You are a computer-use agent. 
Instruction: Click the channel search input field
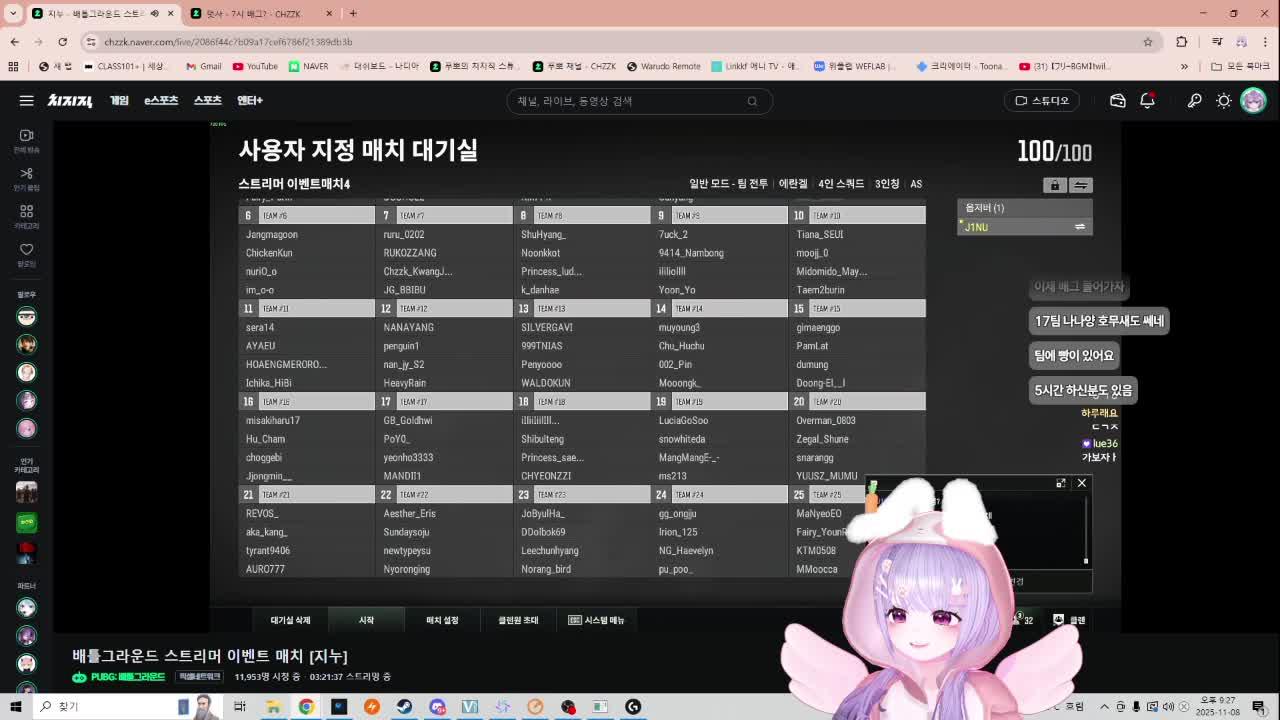tap(640, 100)
